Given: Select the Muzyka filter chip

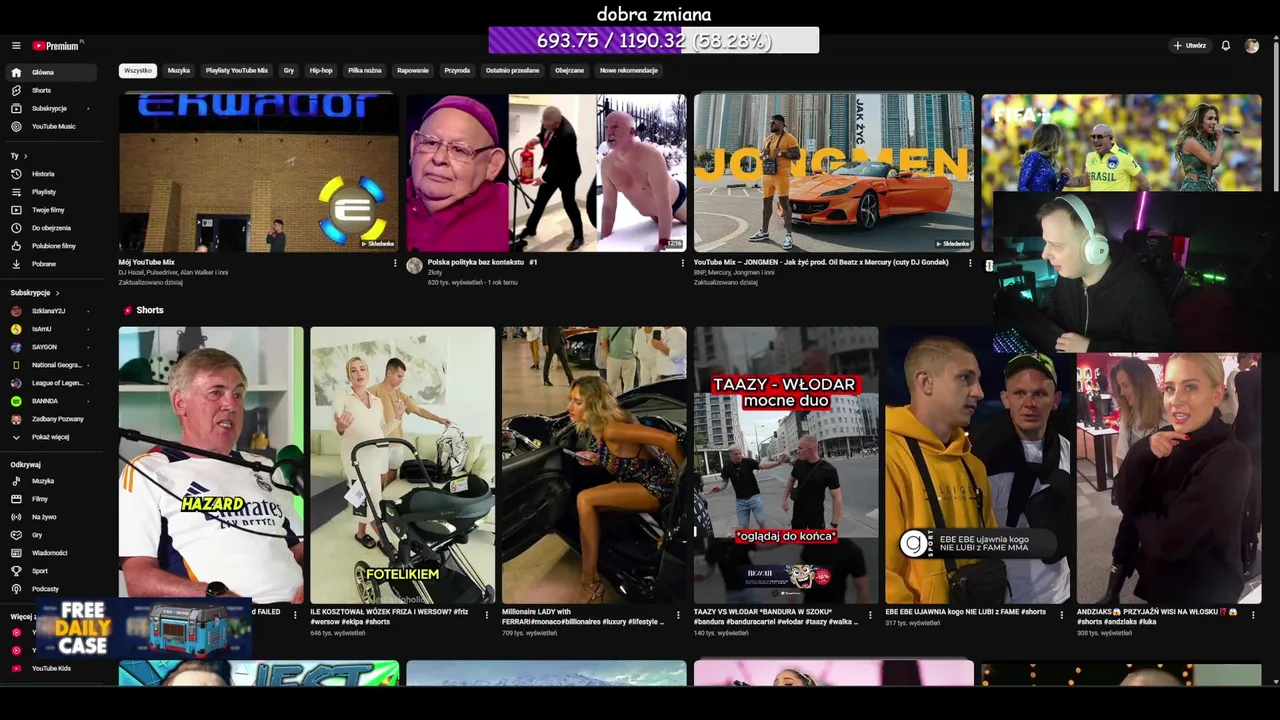Looking at the screenshot, I should pyautogui.click(x=179, y=71).
